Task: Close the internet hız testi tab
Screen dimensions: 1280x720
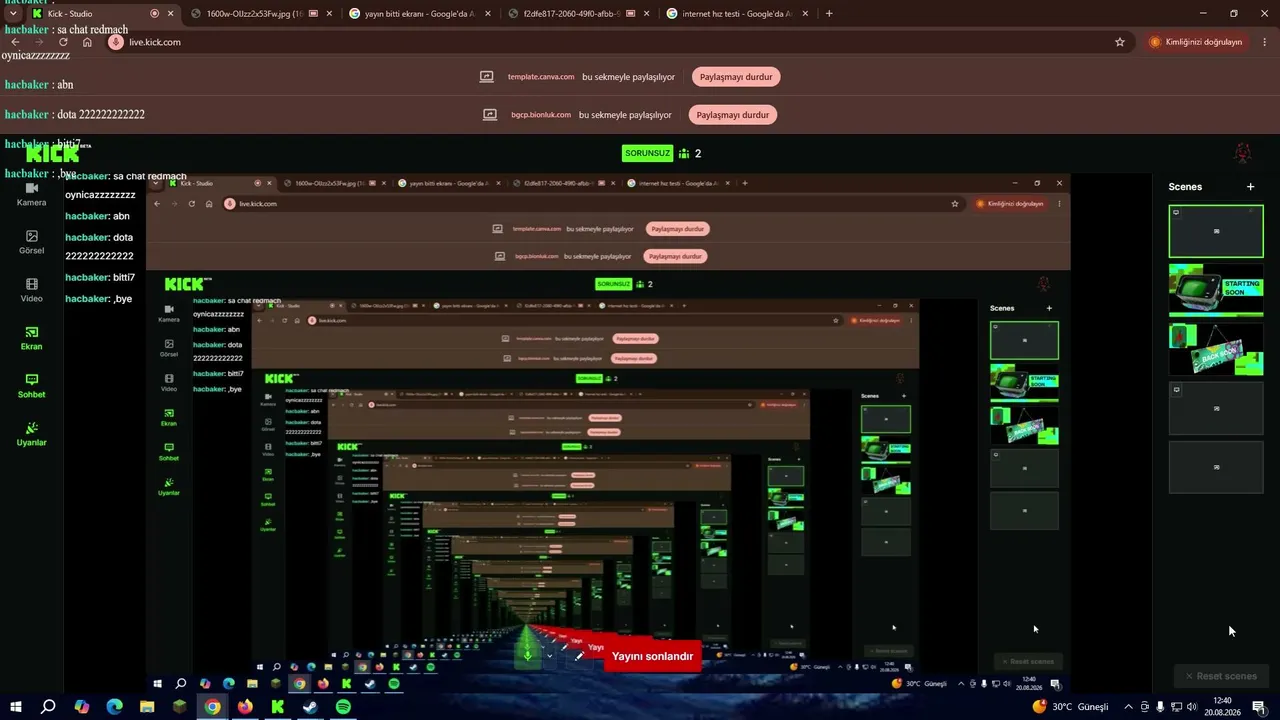Action: click(806, 14)
